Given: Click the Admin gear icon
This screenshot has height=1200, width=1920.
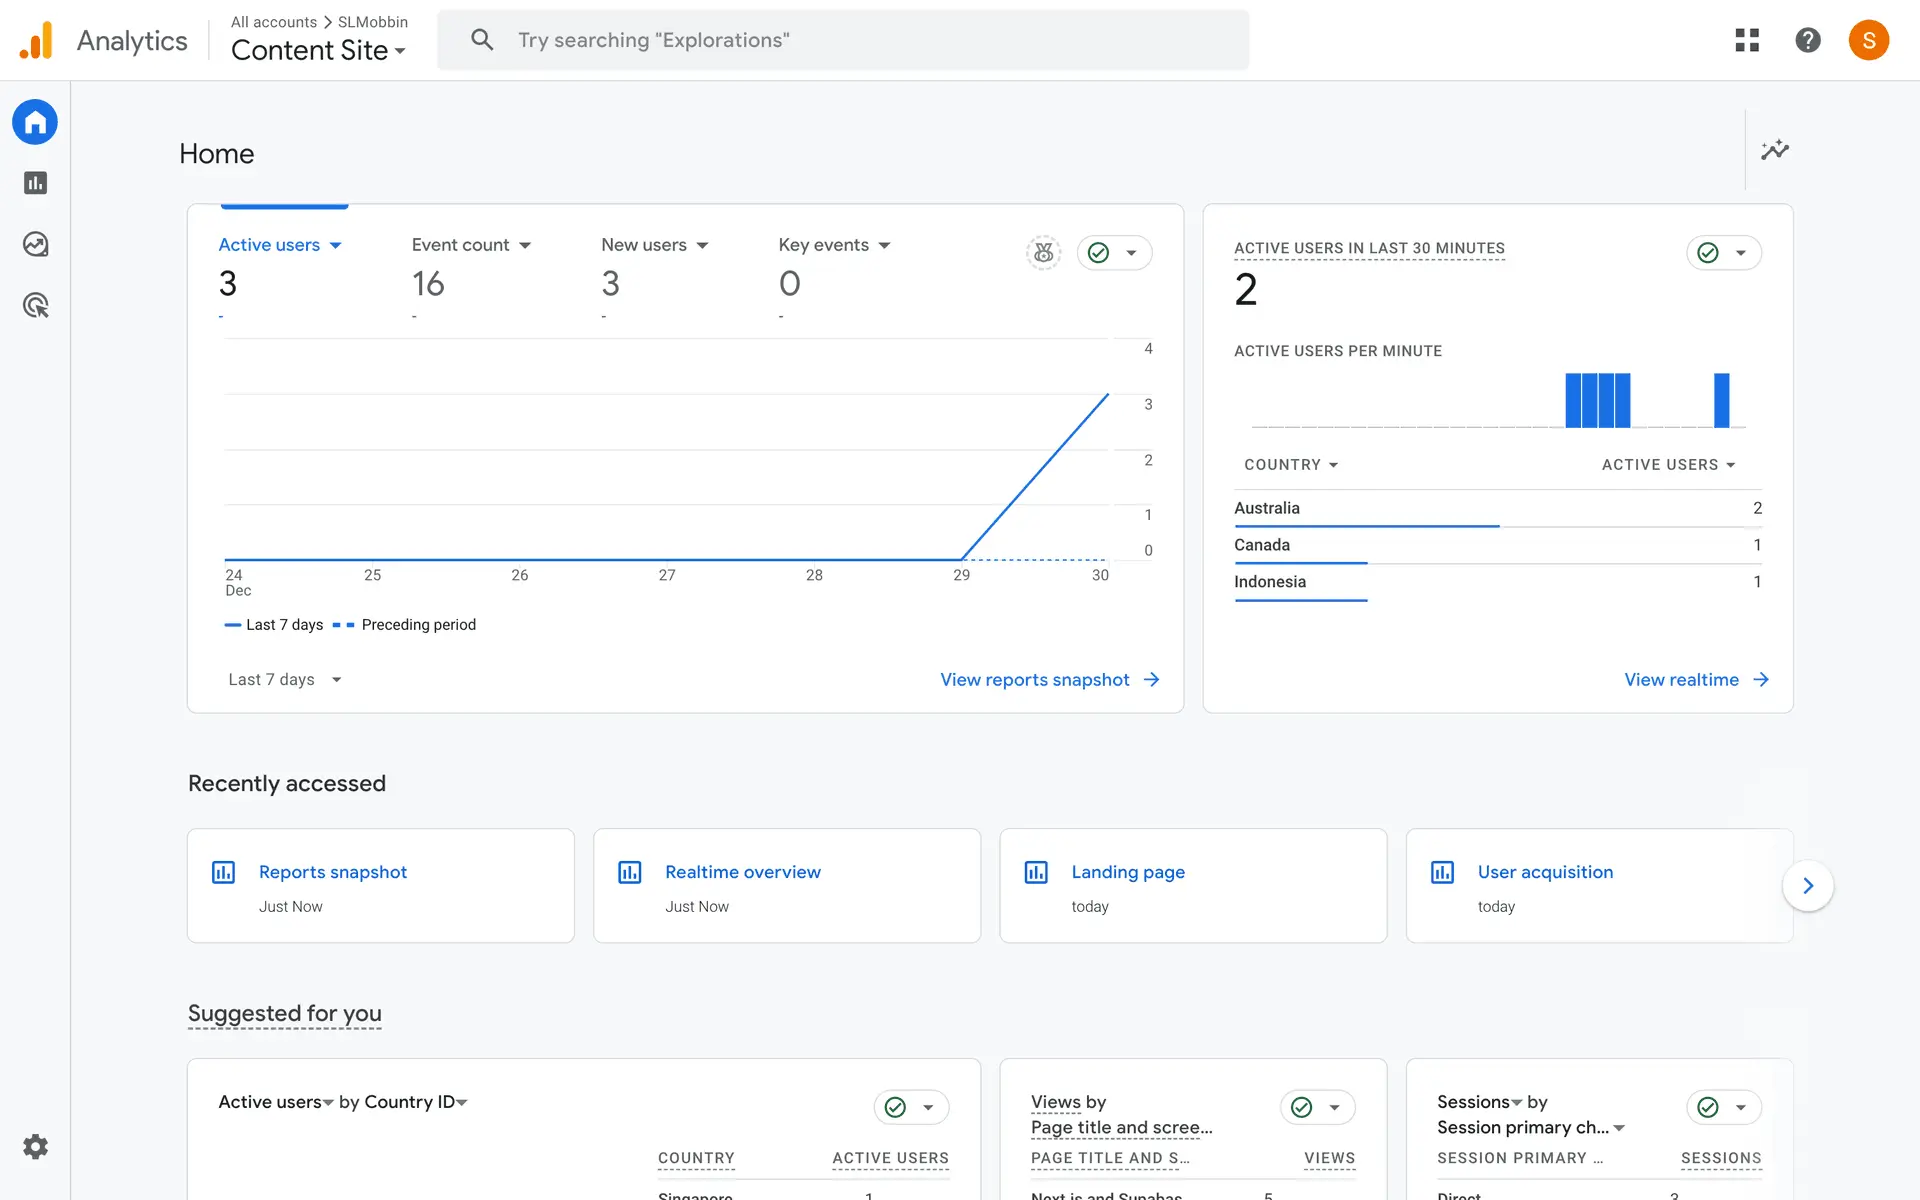Looking at the screenshot, I should click(36, 1146).
